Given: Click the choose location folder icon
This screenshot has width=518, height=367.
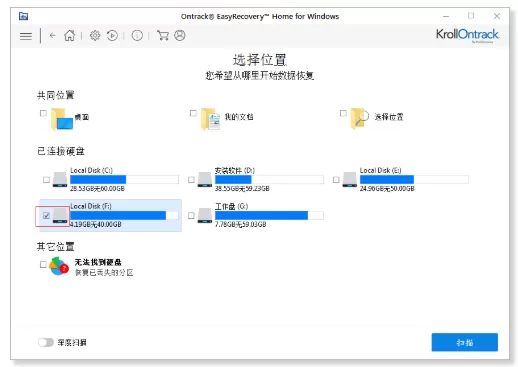Looking at the screenshot, I should coord(359,118).
